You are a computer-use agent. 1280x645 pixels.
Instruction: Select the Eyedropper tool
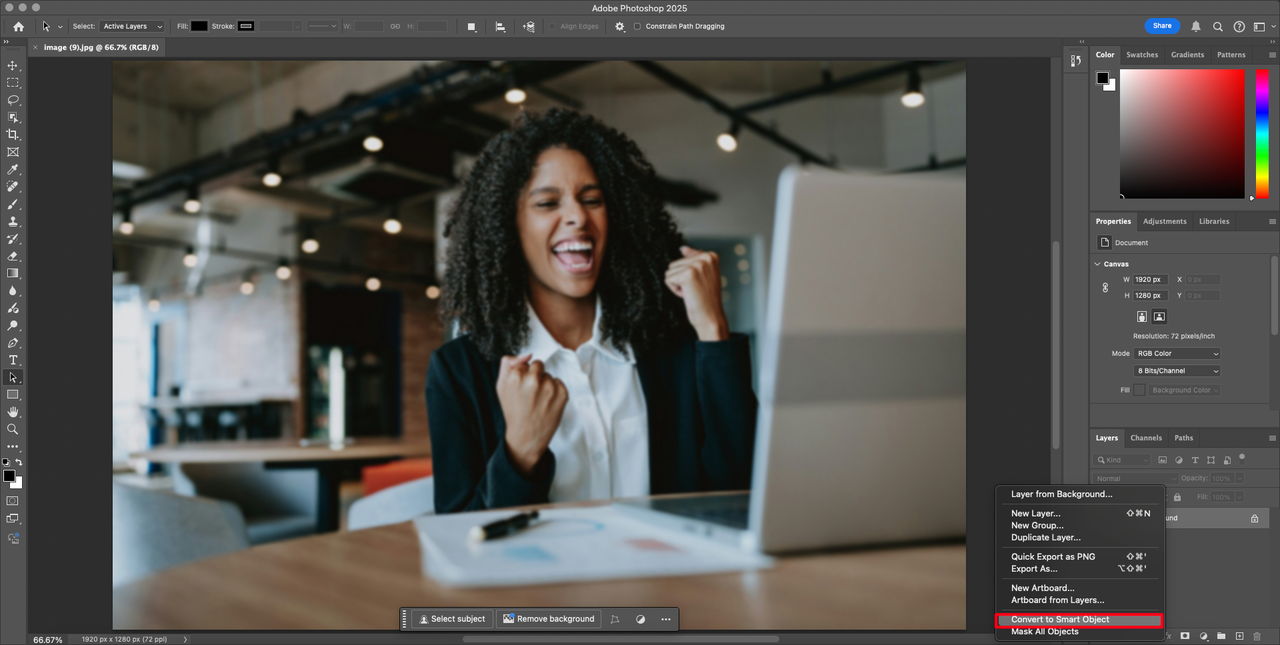click(13, 169)
